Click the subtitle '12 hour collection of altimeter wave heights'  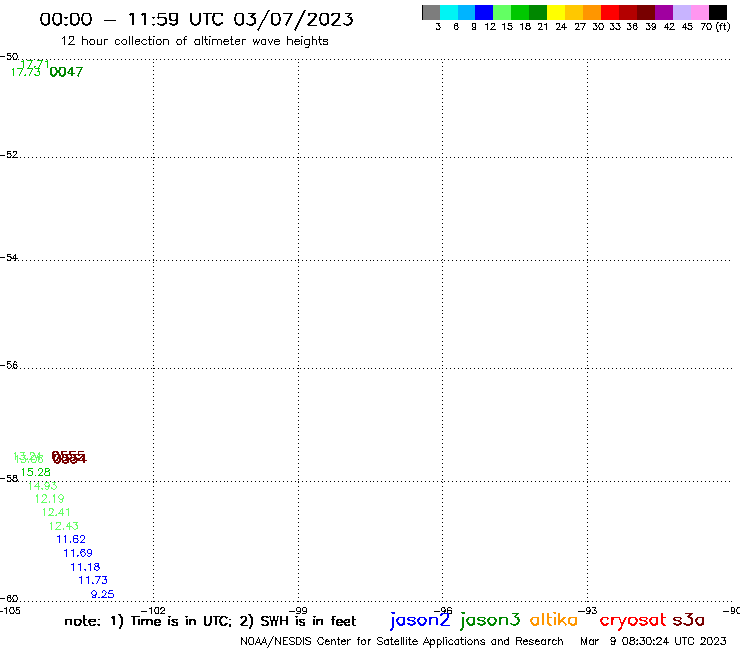click(x=194, y=41)
